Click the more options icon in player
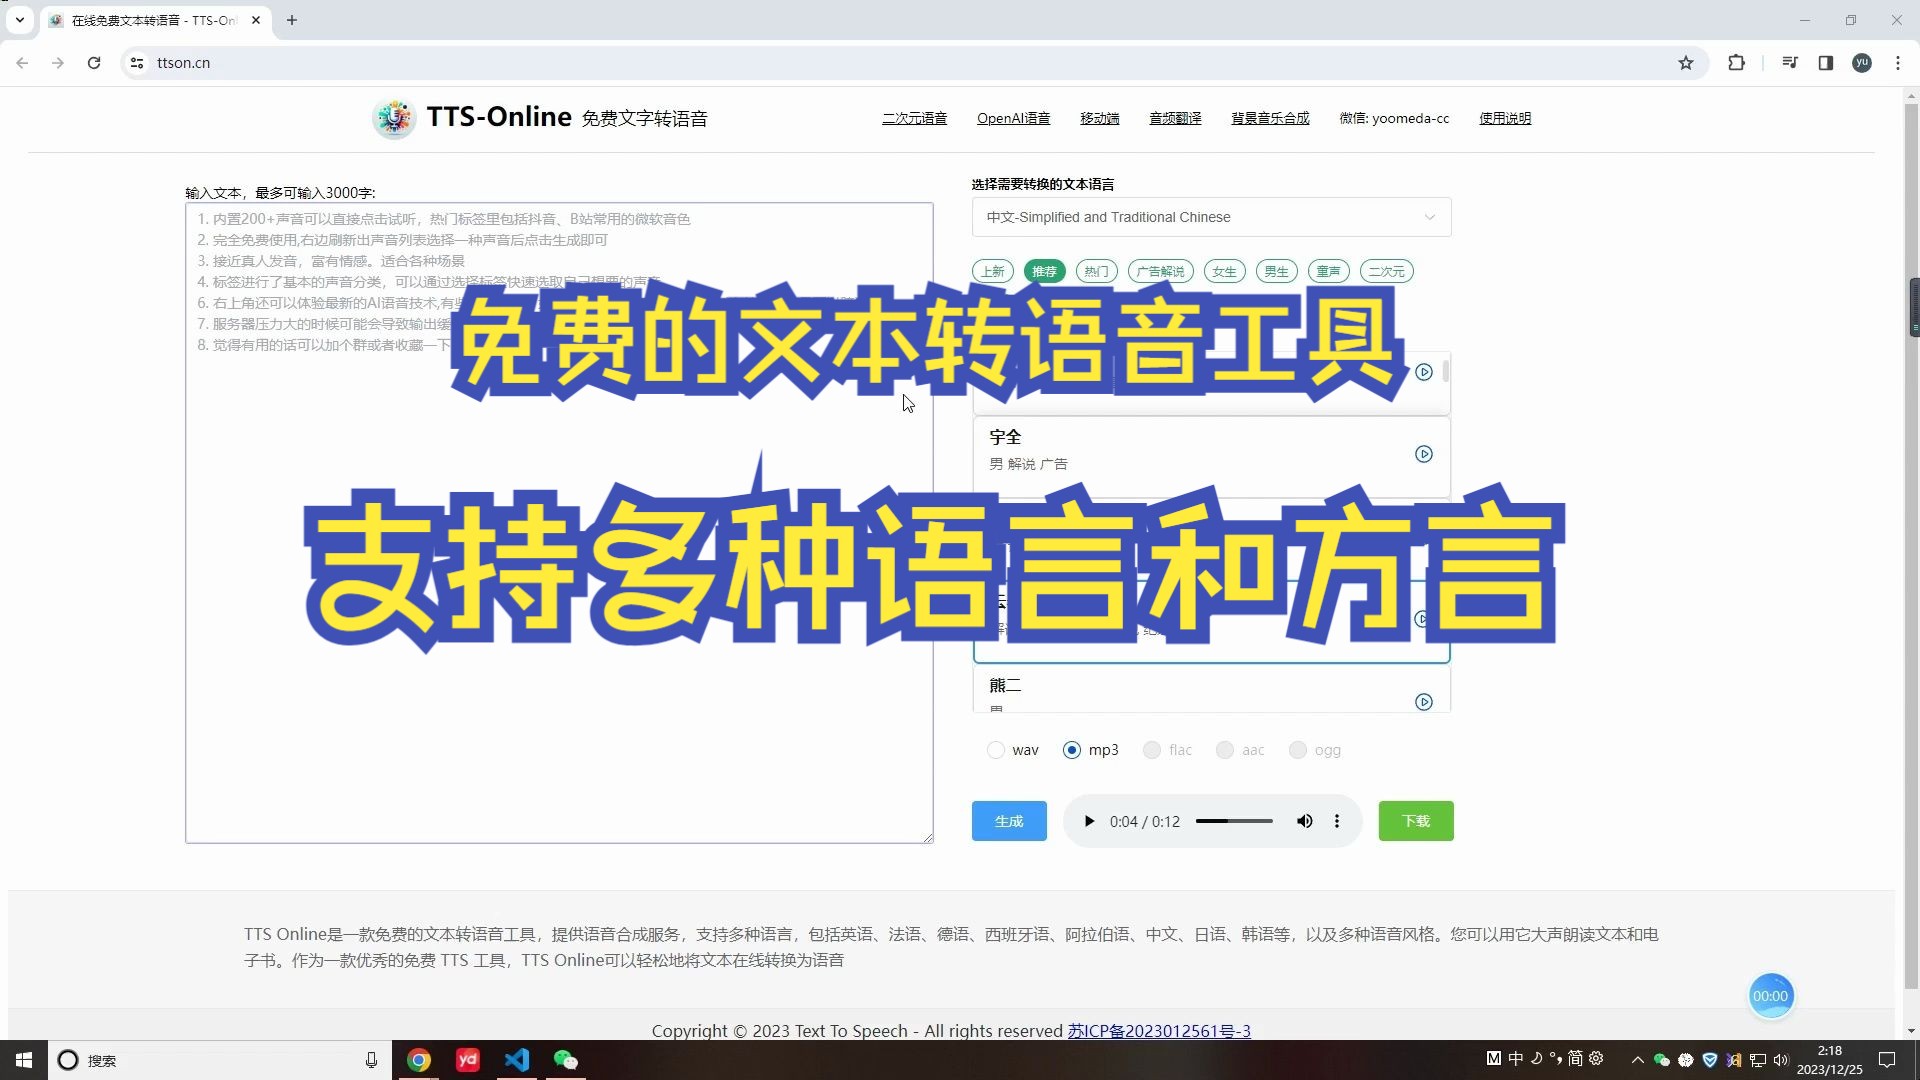This screenshot has height=1080, width=1920. [x=1337, y=820]
